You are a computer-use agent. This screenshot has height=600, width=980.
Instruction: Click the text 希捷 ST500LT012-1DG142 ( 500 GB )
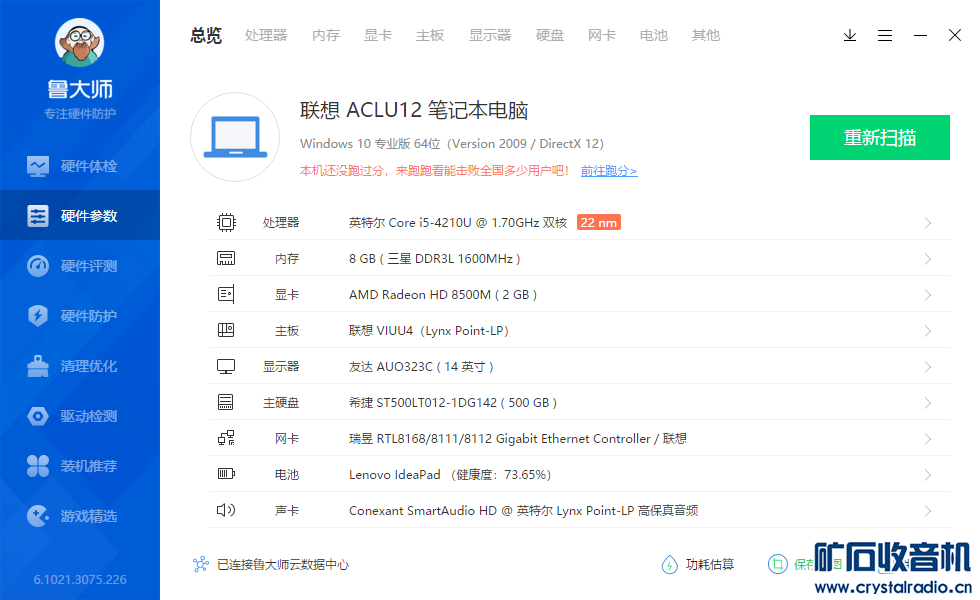(453, 402)
